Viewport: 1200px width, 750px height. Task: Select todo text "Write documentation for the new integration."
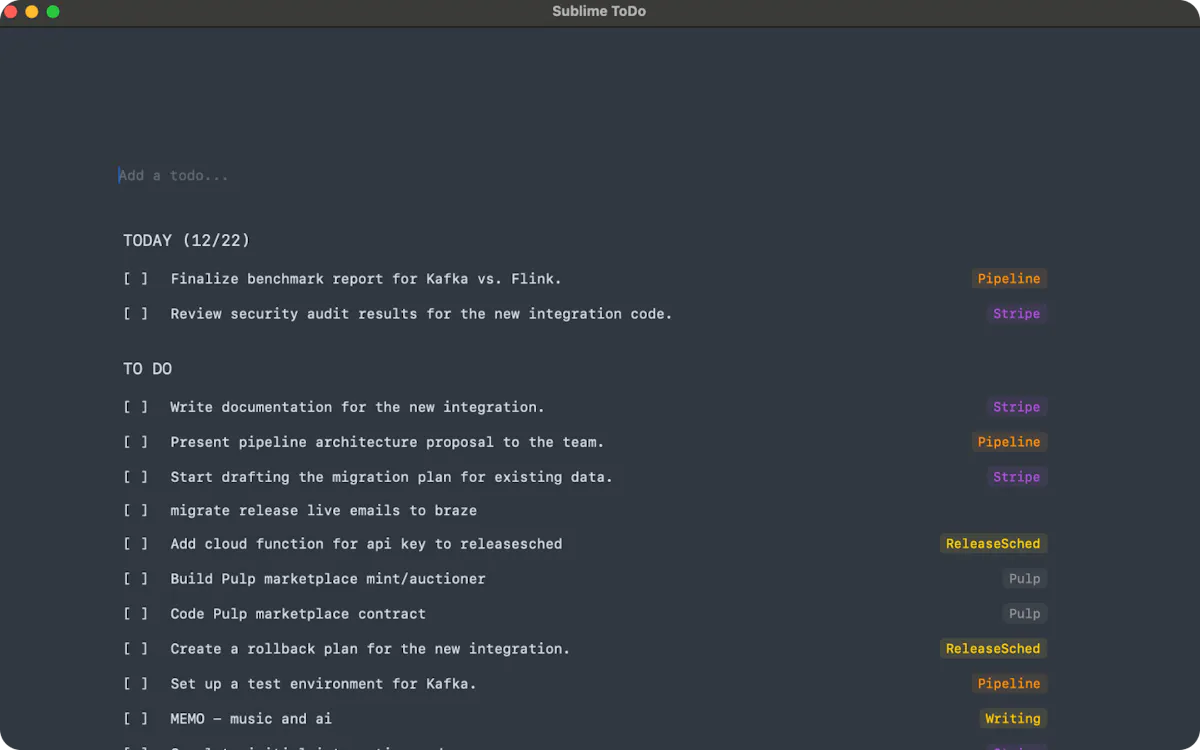click(357, 407)
